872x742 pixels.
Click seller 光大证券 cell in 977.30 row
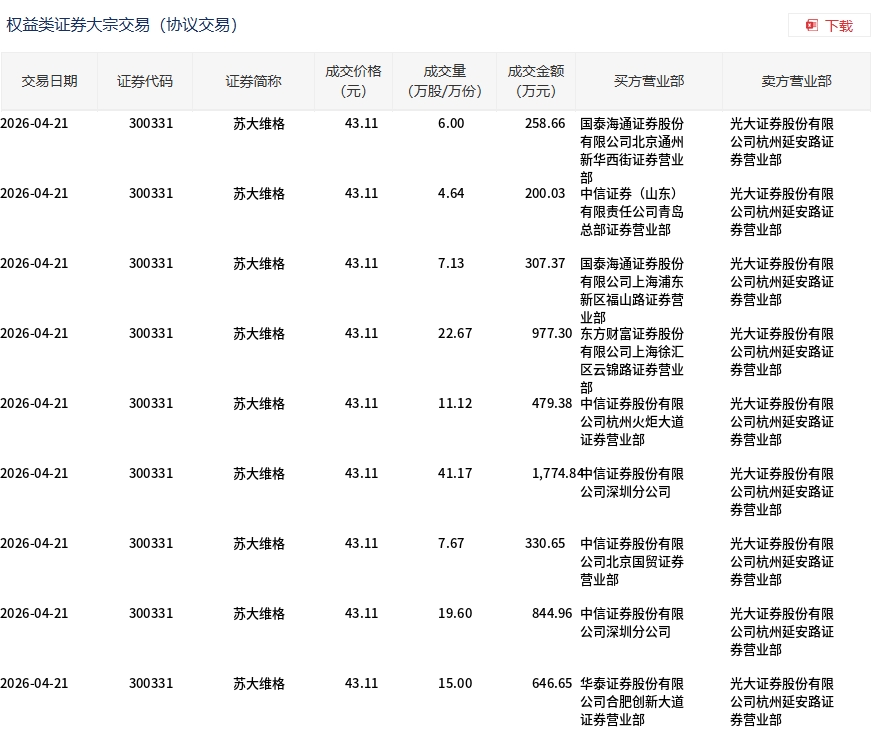(x=782, y=352)
